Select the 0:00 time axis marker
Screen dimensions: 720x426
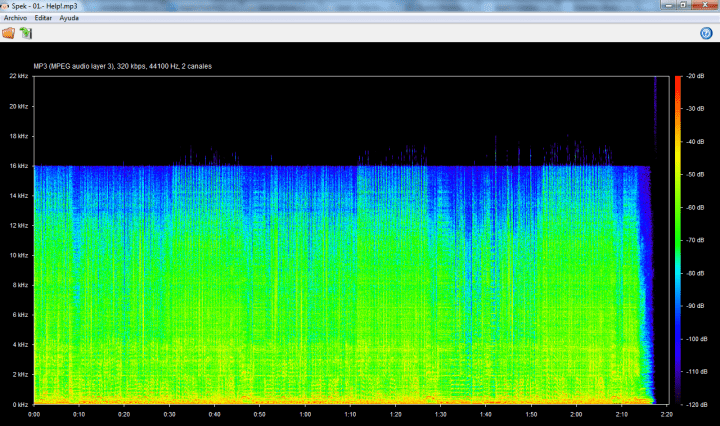point(34,413)
